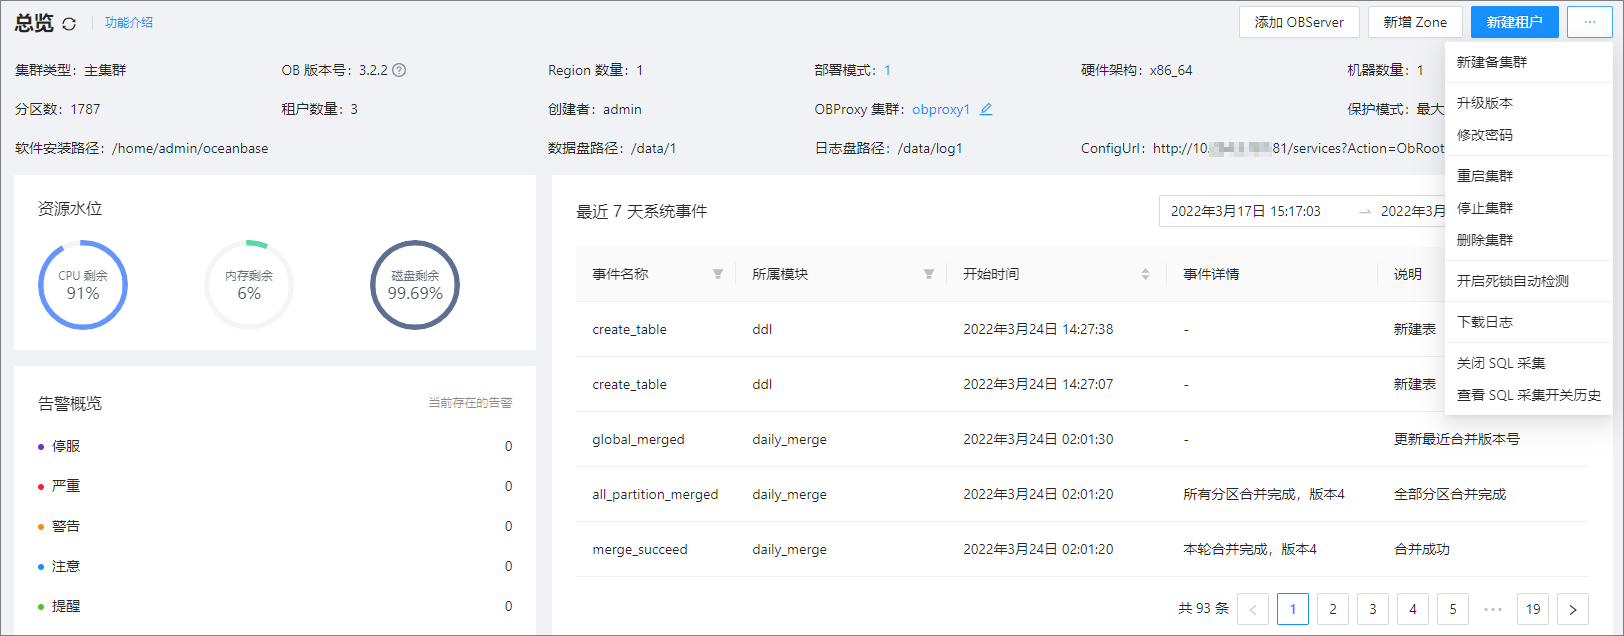Click the 事件详情 column header
Image resolution: width=1624 pixels, height=636 pixels.
pos(1211,274)
